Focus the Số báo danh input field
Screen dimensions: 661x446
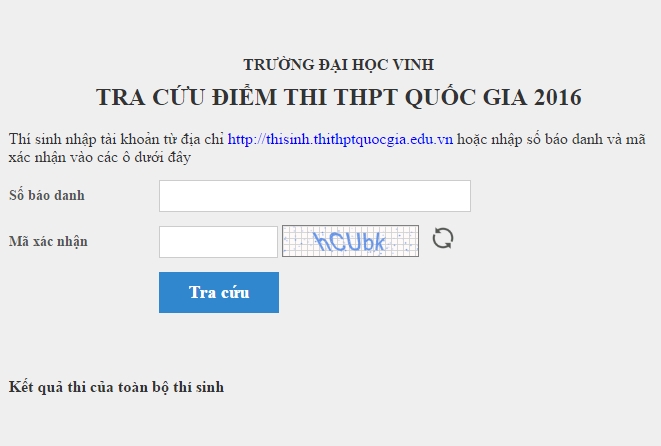315,196
